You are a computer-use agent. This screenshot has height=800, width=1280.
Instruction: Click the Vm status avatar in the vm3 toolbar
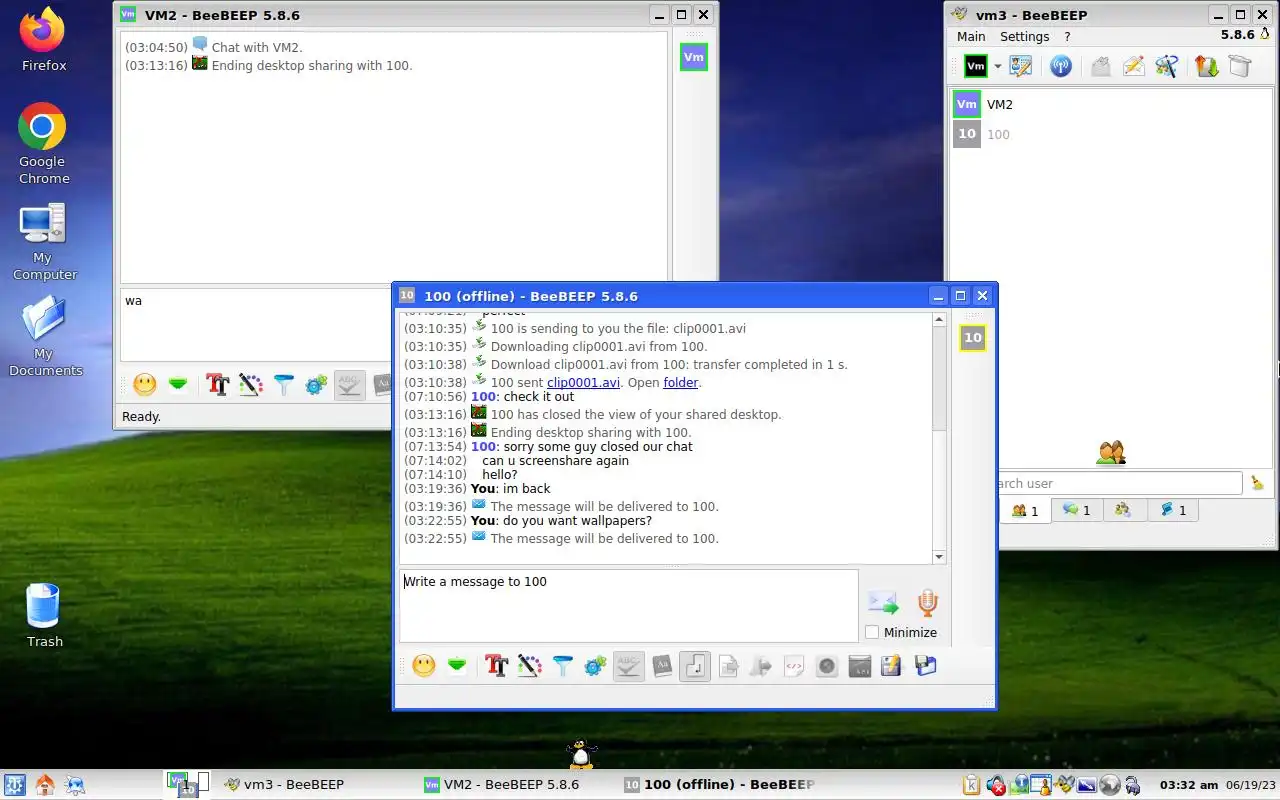(975, 66)
